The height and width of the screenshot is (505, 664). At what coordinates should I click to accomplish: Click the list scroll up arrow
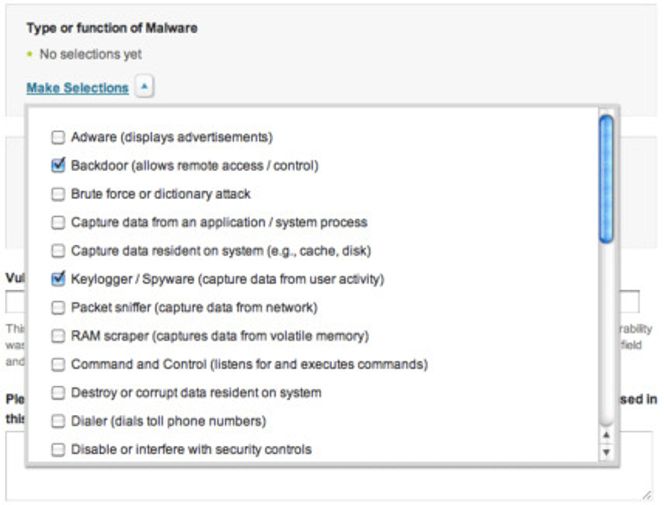click(x=605, y=435)
